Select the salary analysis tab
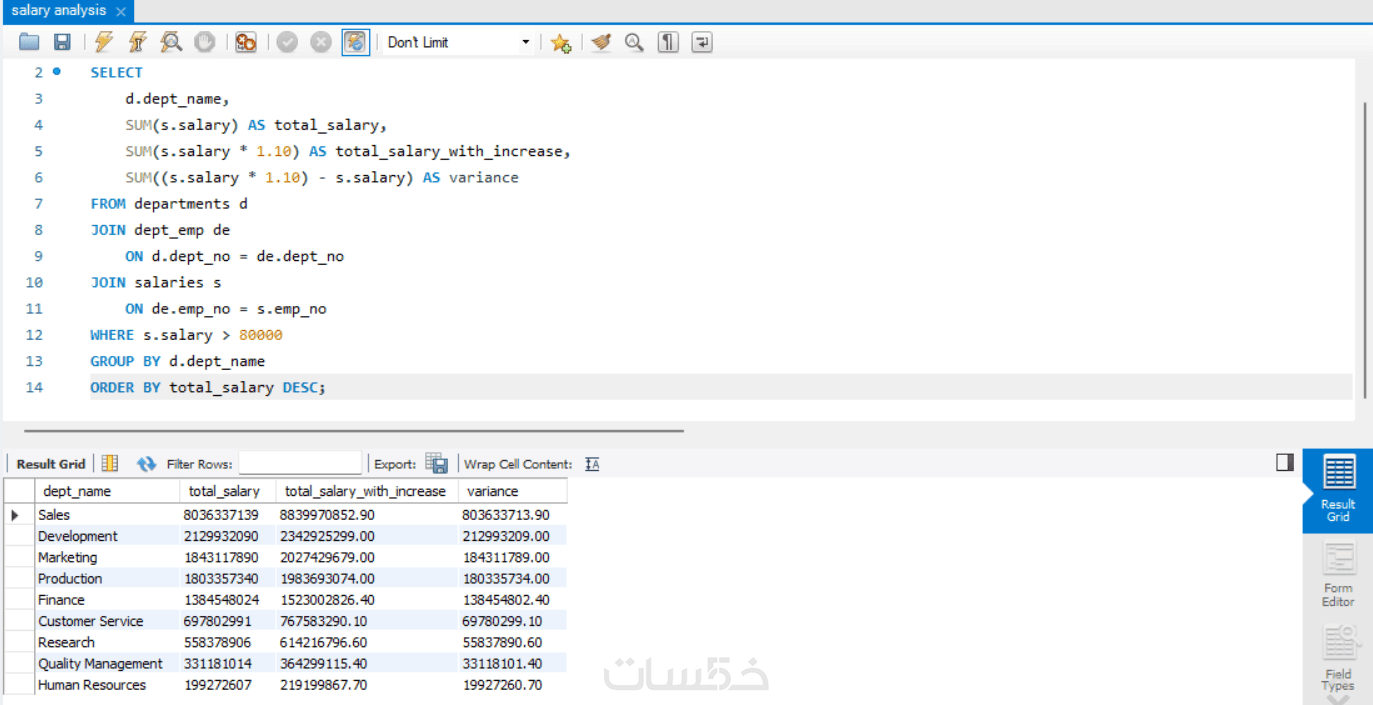The width and height of the screenshot is (1373, 705). pos(58,11)
